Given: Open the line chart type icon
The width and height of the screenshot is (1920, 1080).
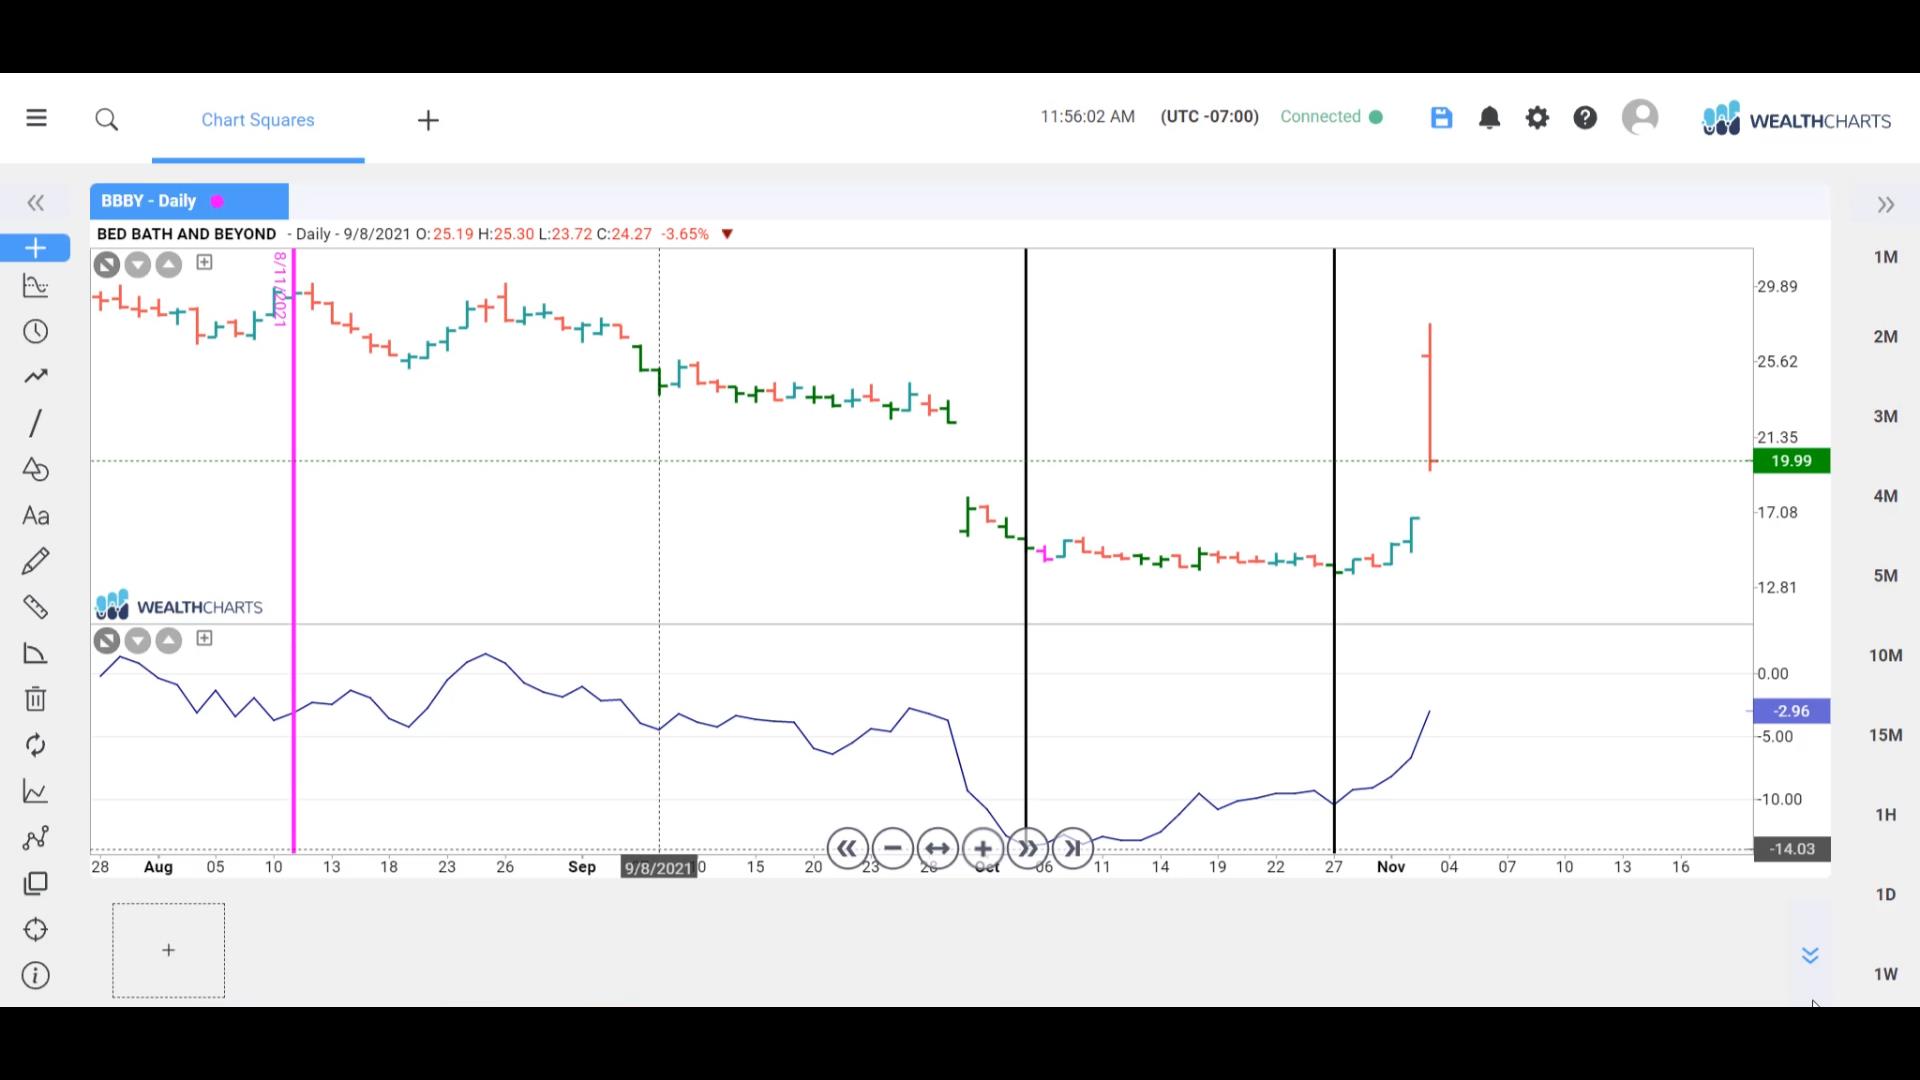Looking at the screenshot, I should pos(35,792).
